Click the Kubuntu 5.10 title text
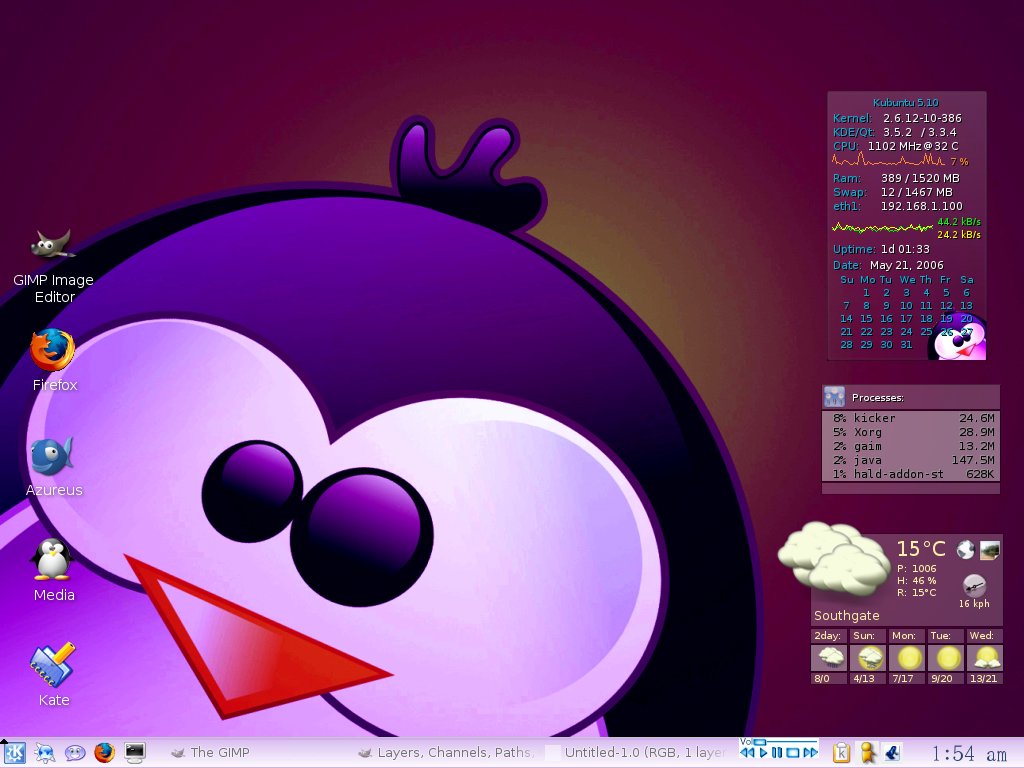The image size is (1024, 768). tap(905, 103)
